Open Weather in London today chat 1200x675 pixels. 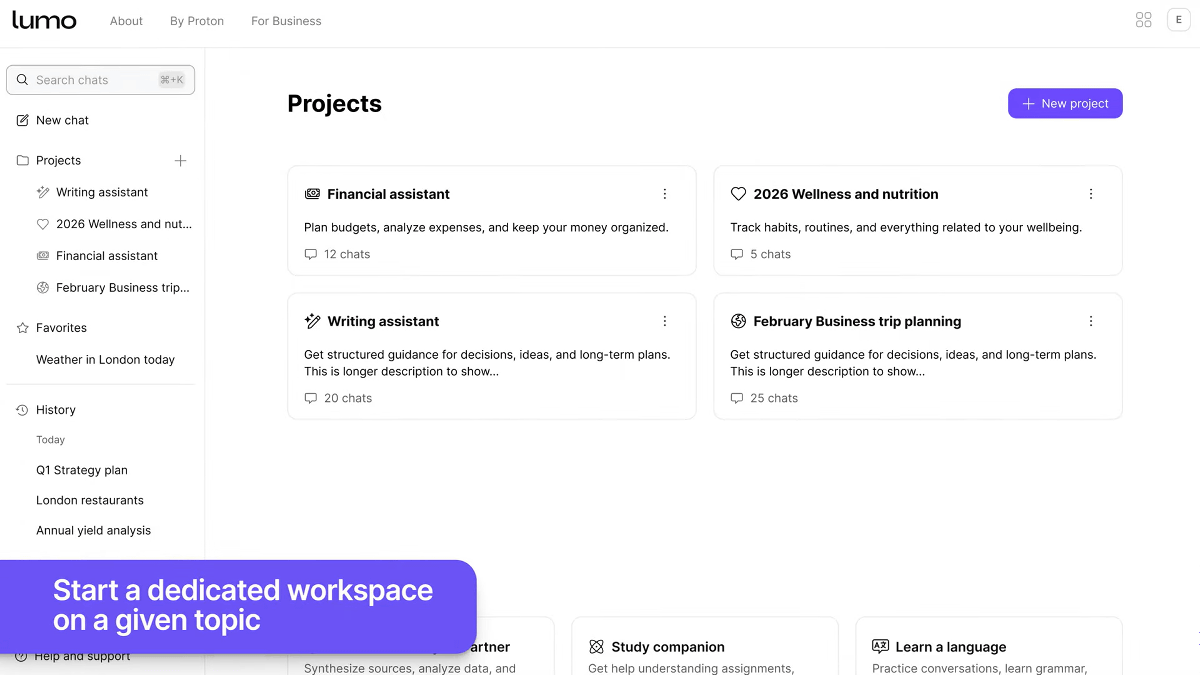pyautogui.click(x=105, y=360)
